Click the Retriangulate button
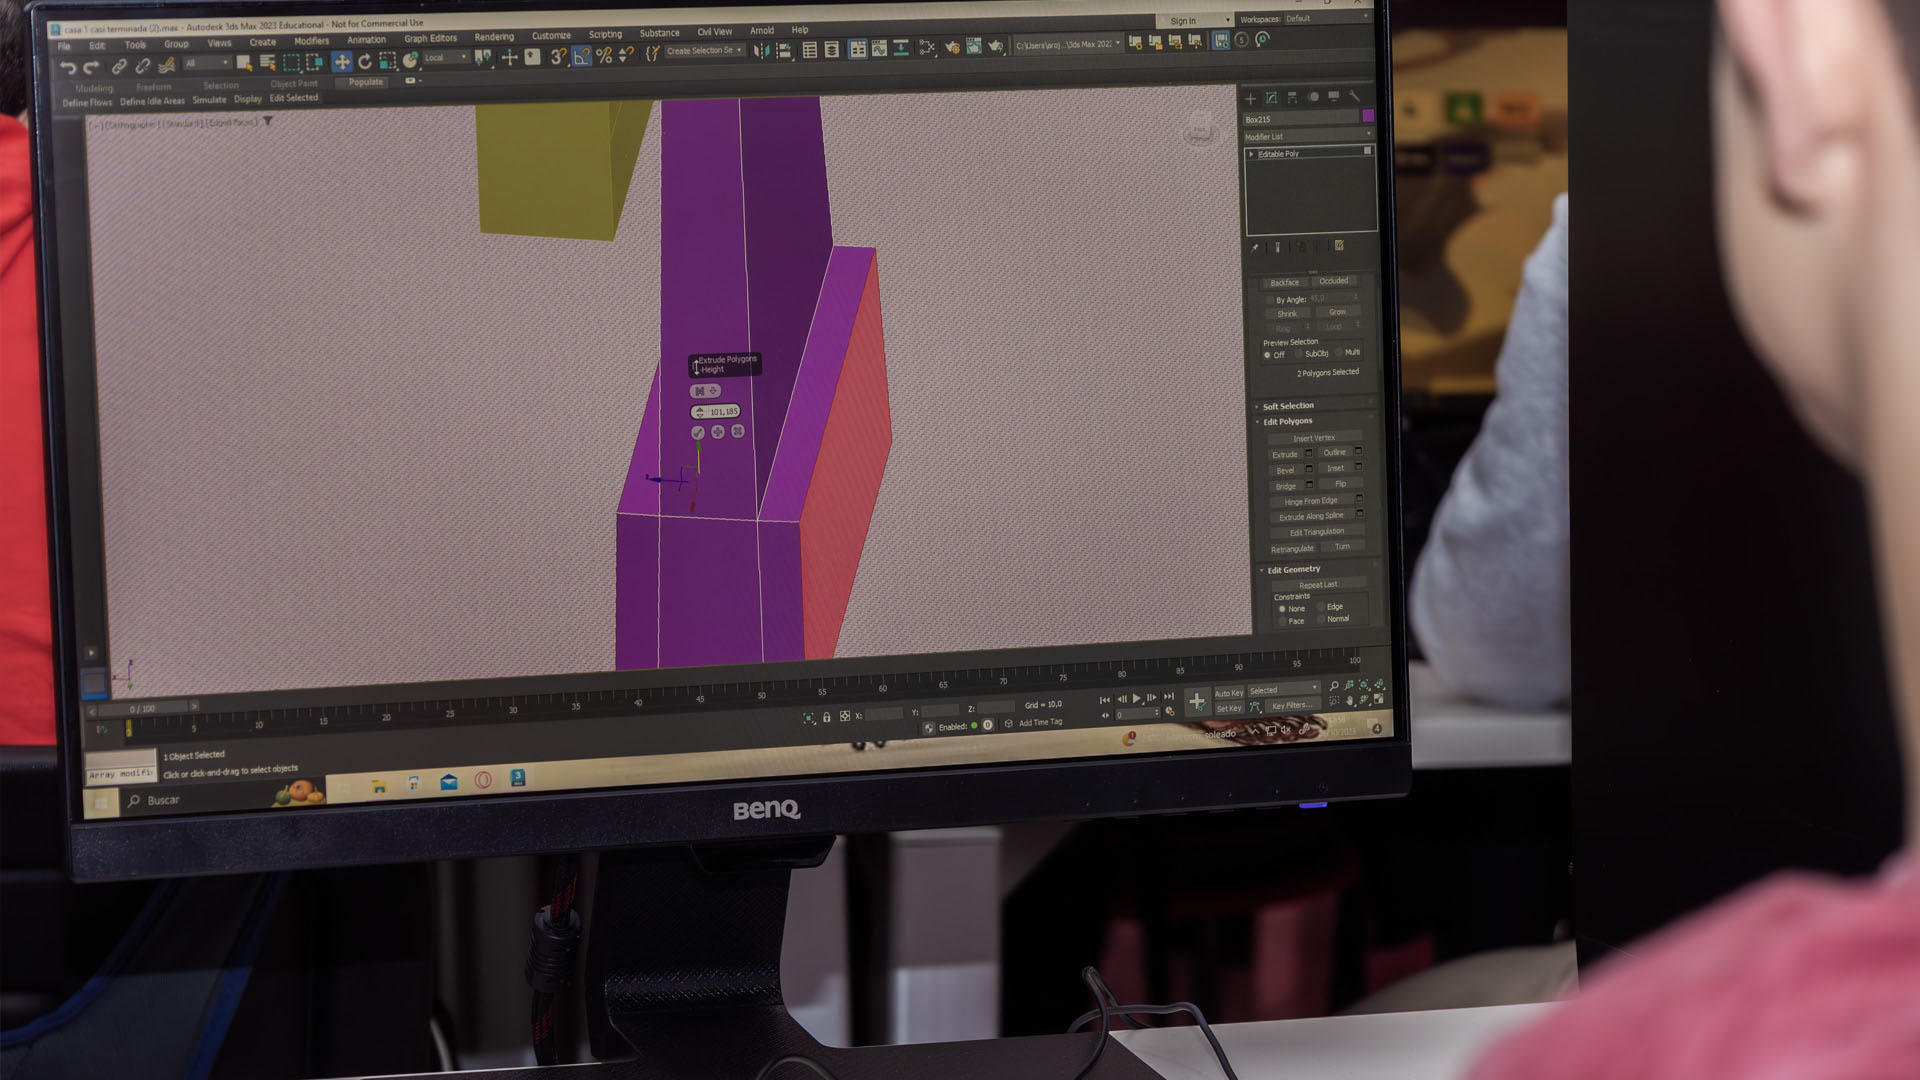This screenshot has width=1920, height=1080. tap(1292, 549)
